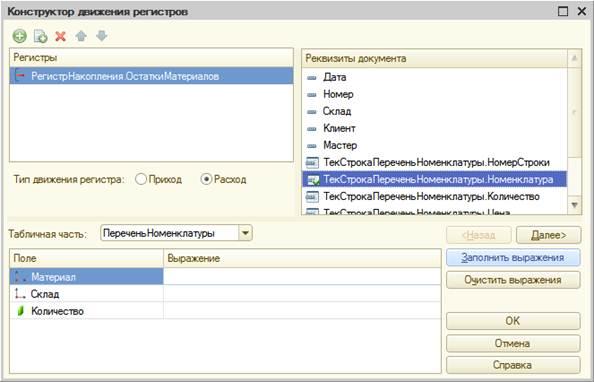Viewport: 594px width, 382px height.
Task: Click the attributes list scroll-down arrow
Action: (574, 205)
